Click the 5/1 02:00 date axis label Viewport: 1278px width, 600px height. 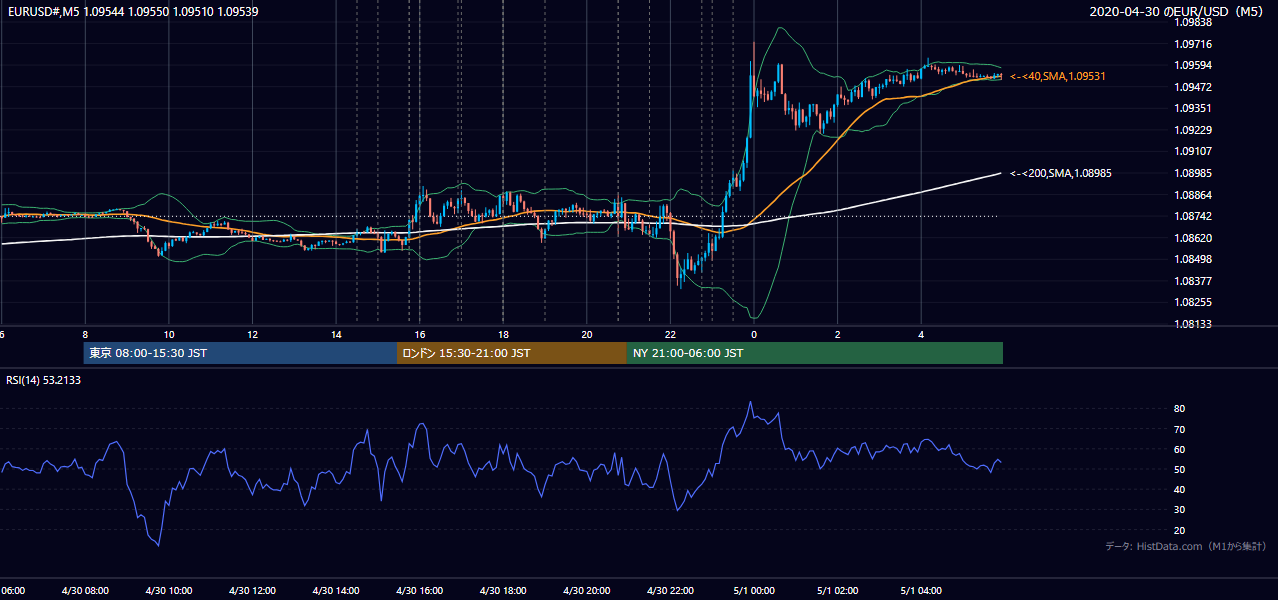pos(837,591)
